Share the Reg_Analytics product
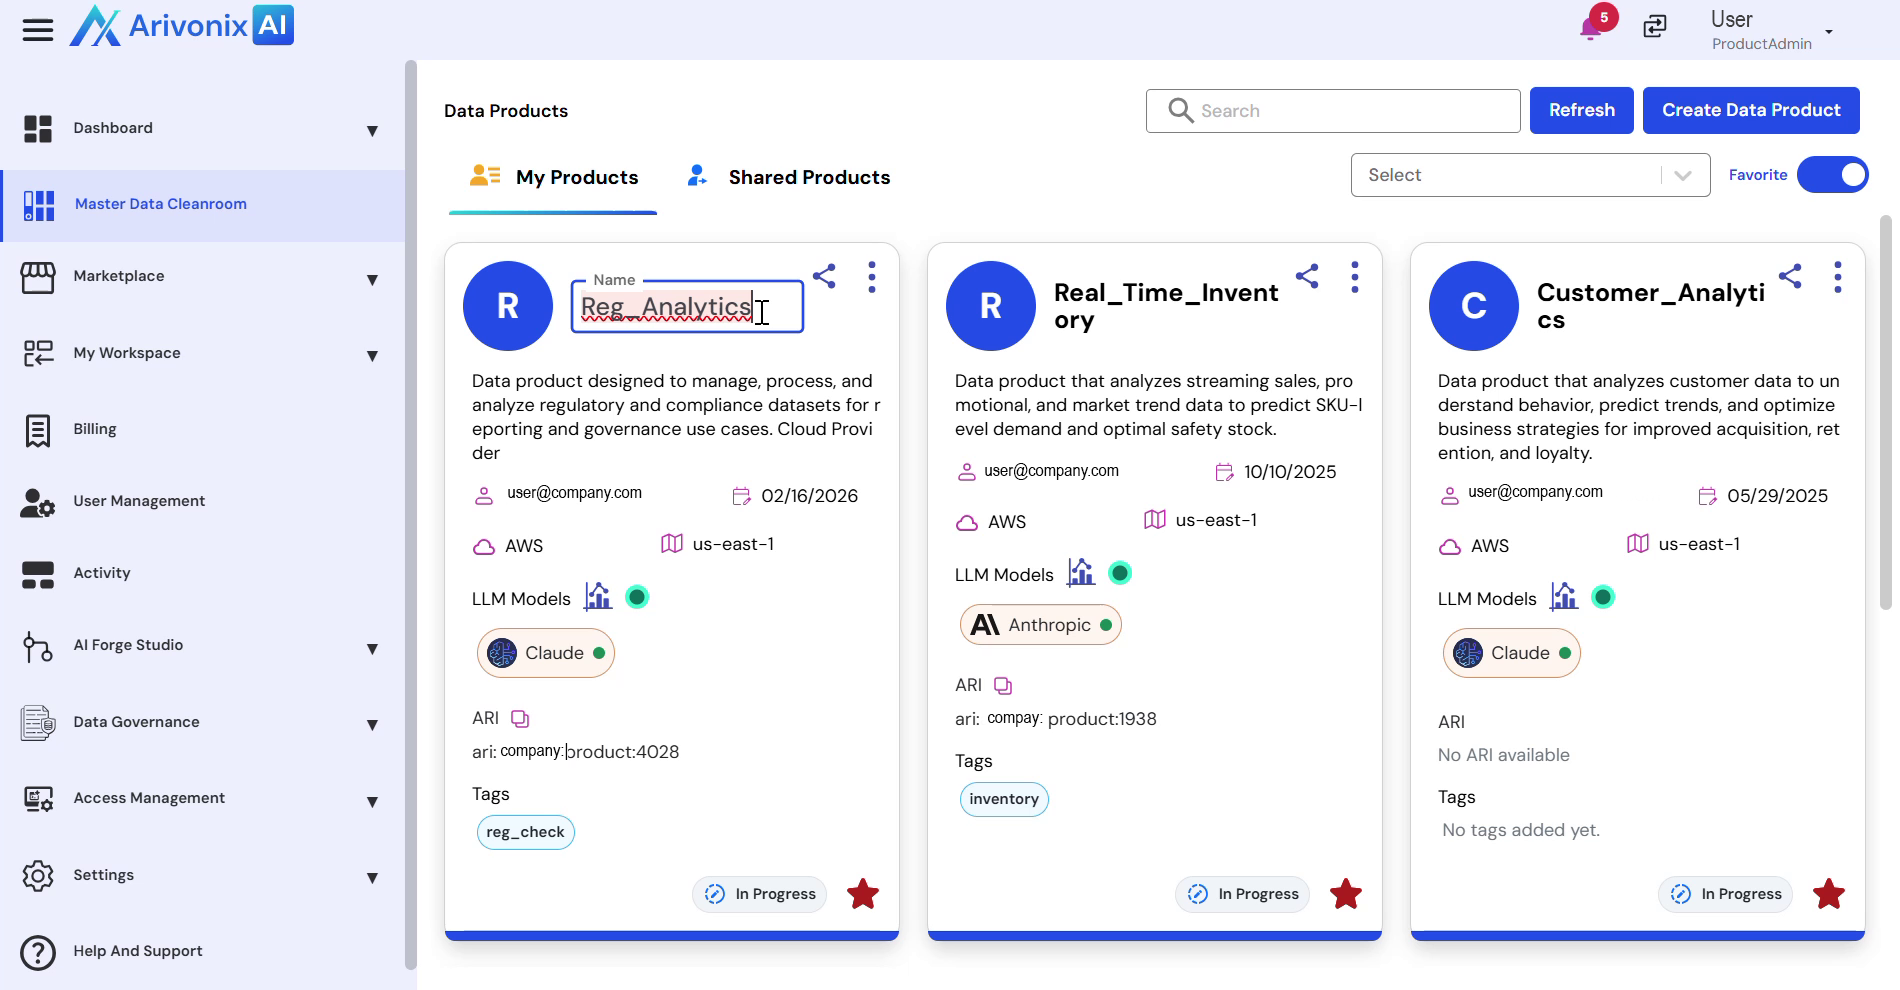 pos(824,276)
